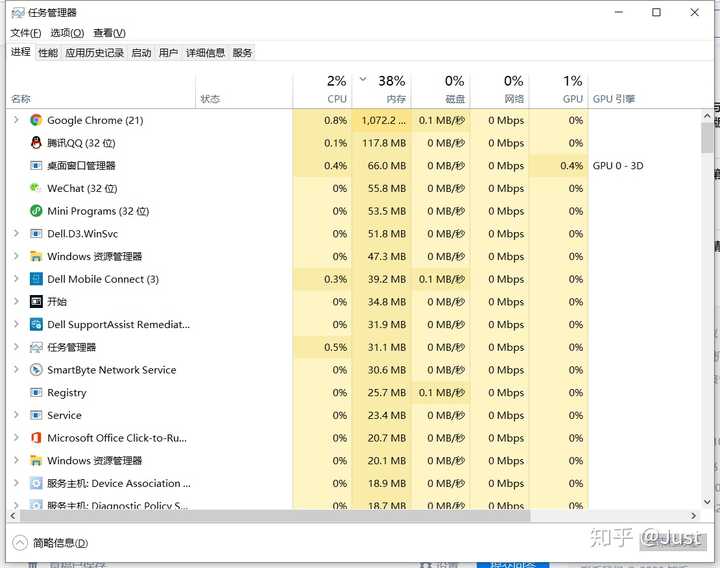Click the Registry process icon
Screen dimensions: 720x568
36,393
